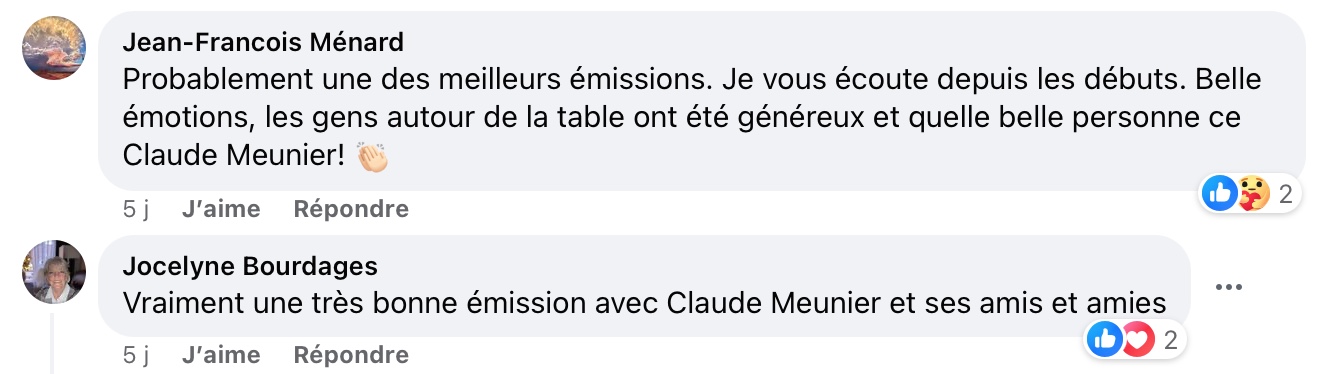Viewport: 1342px width, 374px height.
Task: Click Jocelyne's comment text about Claude Meunier
Action: pyautogui.click(x=645, y=302)
